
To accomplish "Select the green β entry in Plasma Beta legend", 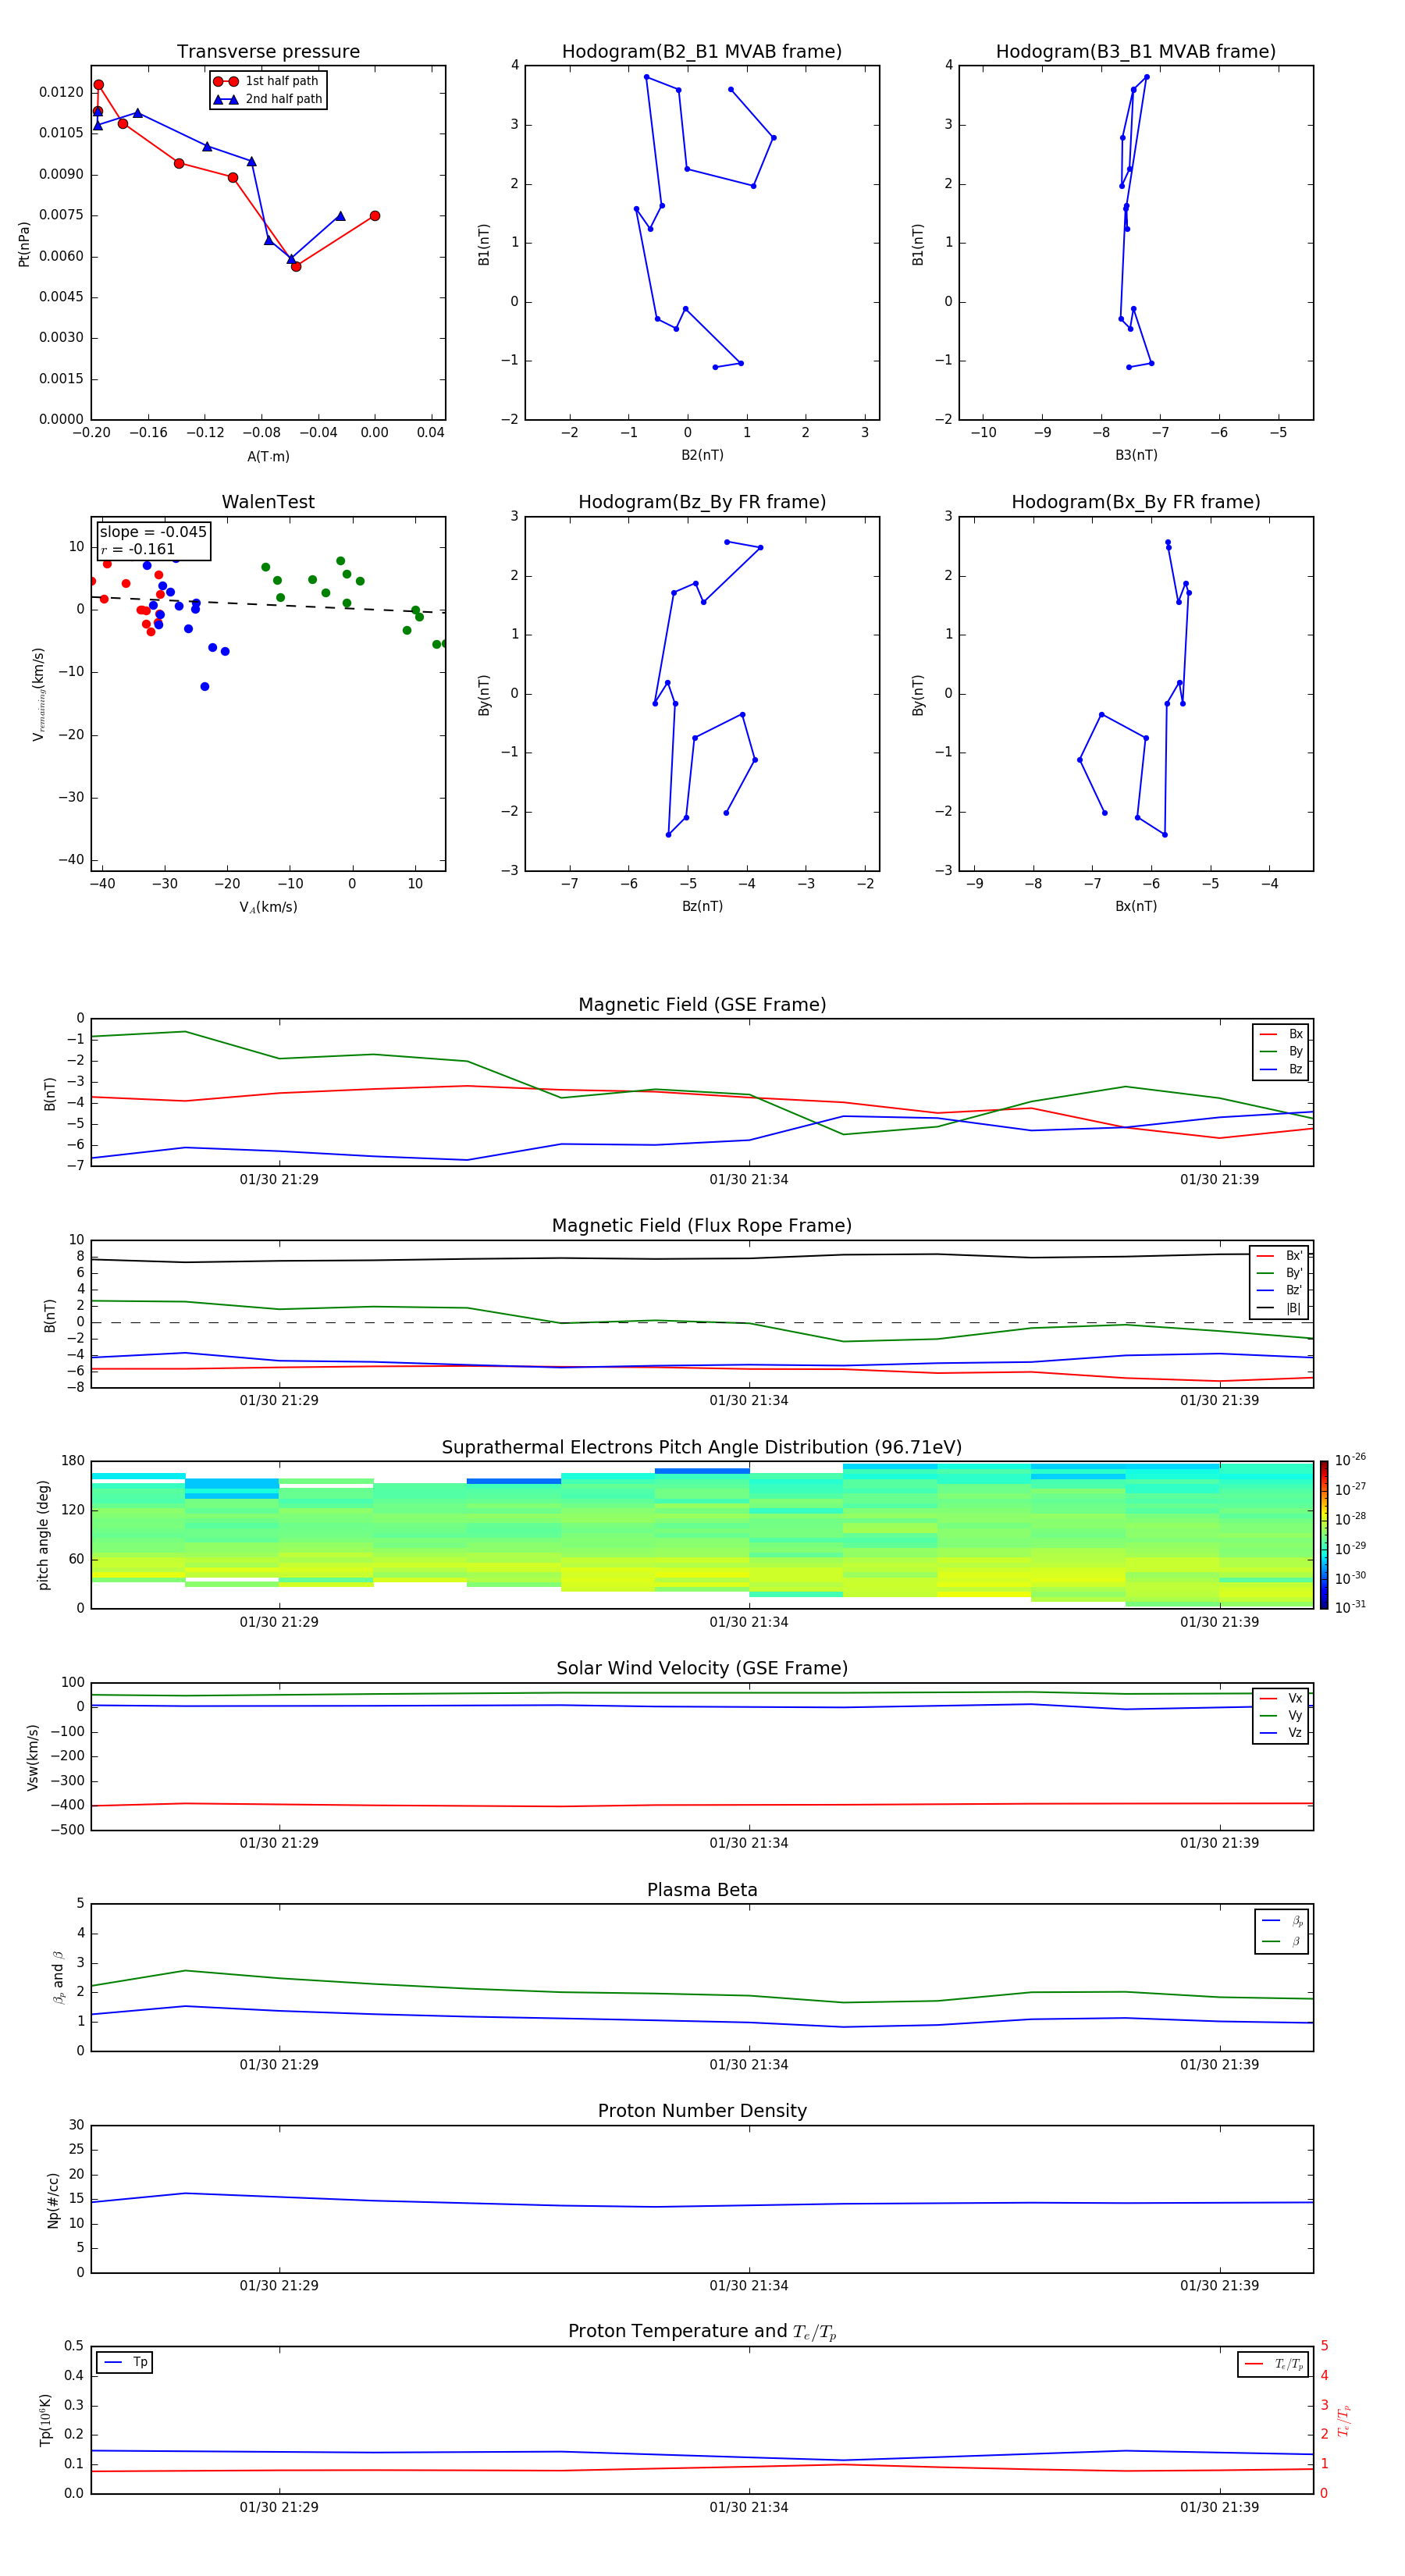I will pos(1282,1941).
